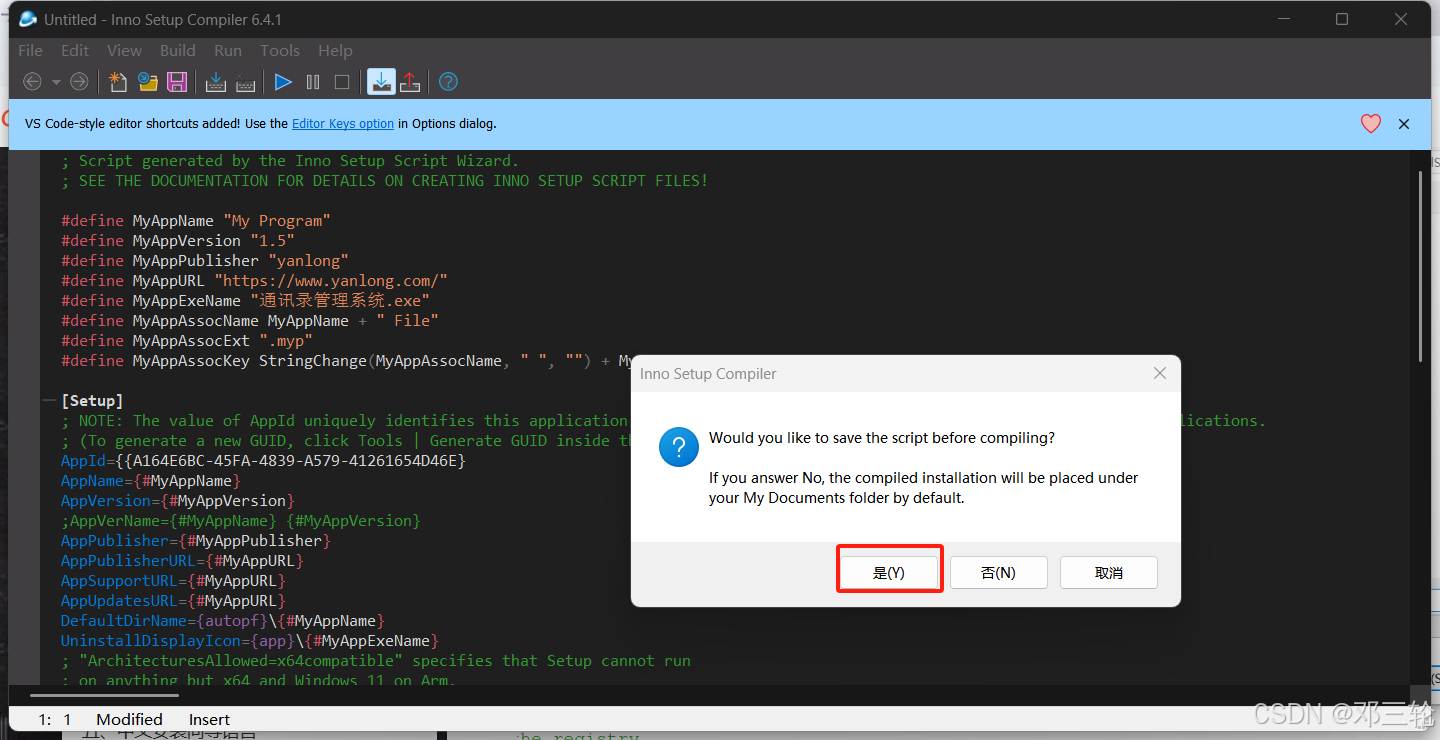Click the blue question mark dialog icon
The height and width of the screenshot is (740, 1440).
(x=679, y=447)
